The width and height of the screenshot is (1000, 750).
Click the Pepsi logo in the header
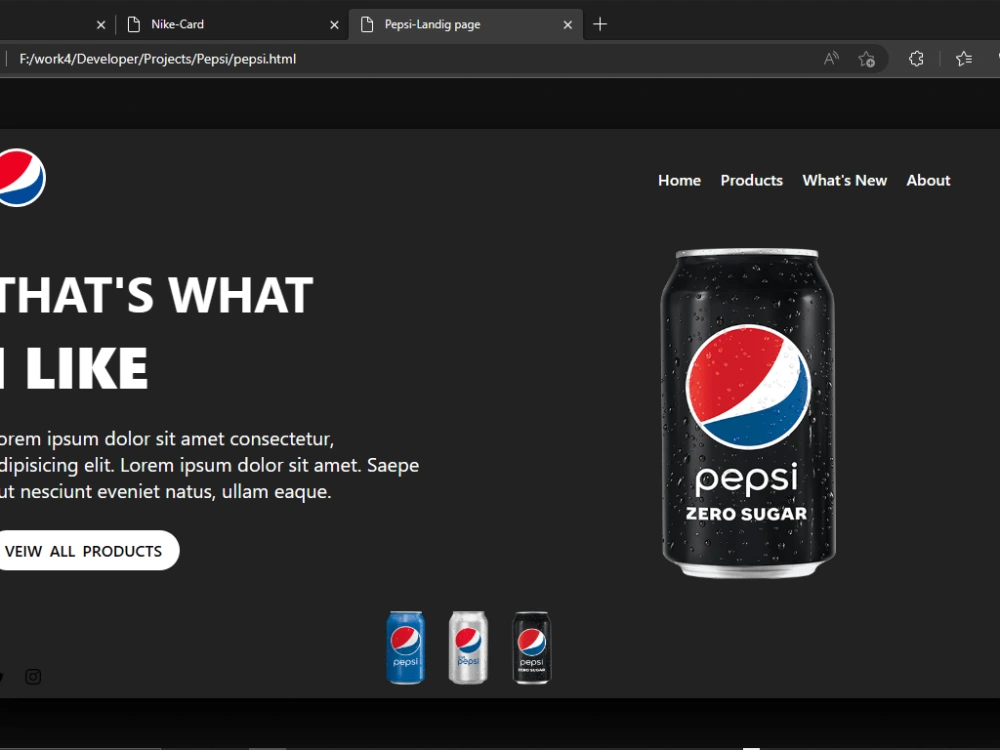click(17, 177)
